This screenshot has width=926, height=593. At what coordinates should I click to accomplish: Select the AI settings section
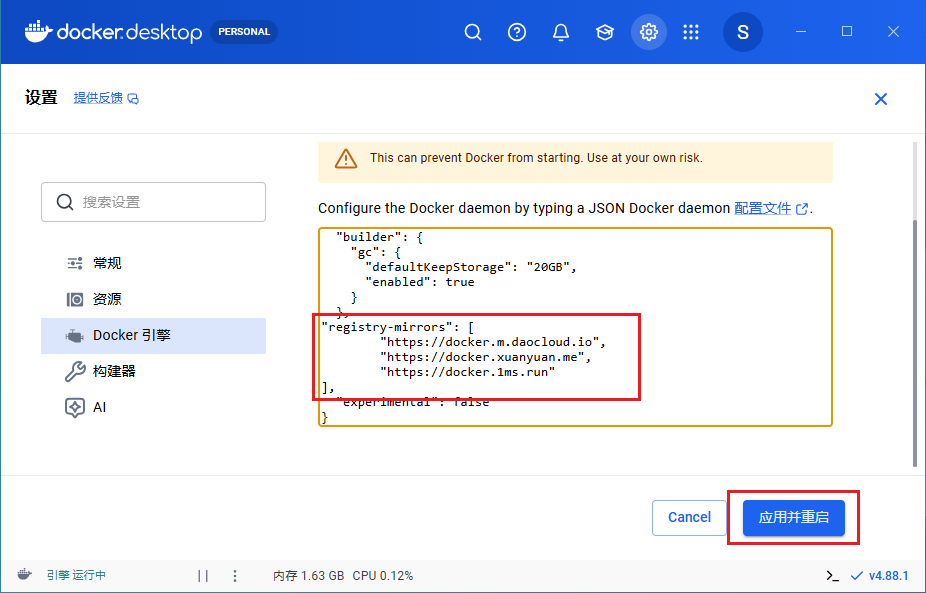click(x=154, y=408)
